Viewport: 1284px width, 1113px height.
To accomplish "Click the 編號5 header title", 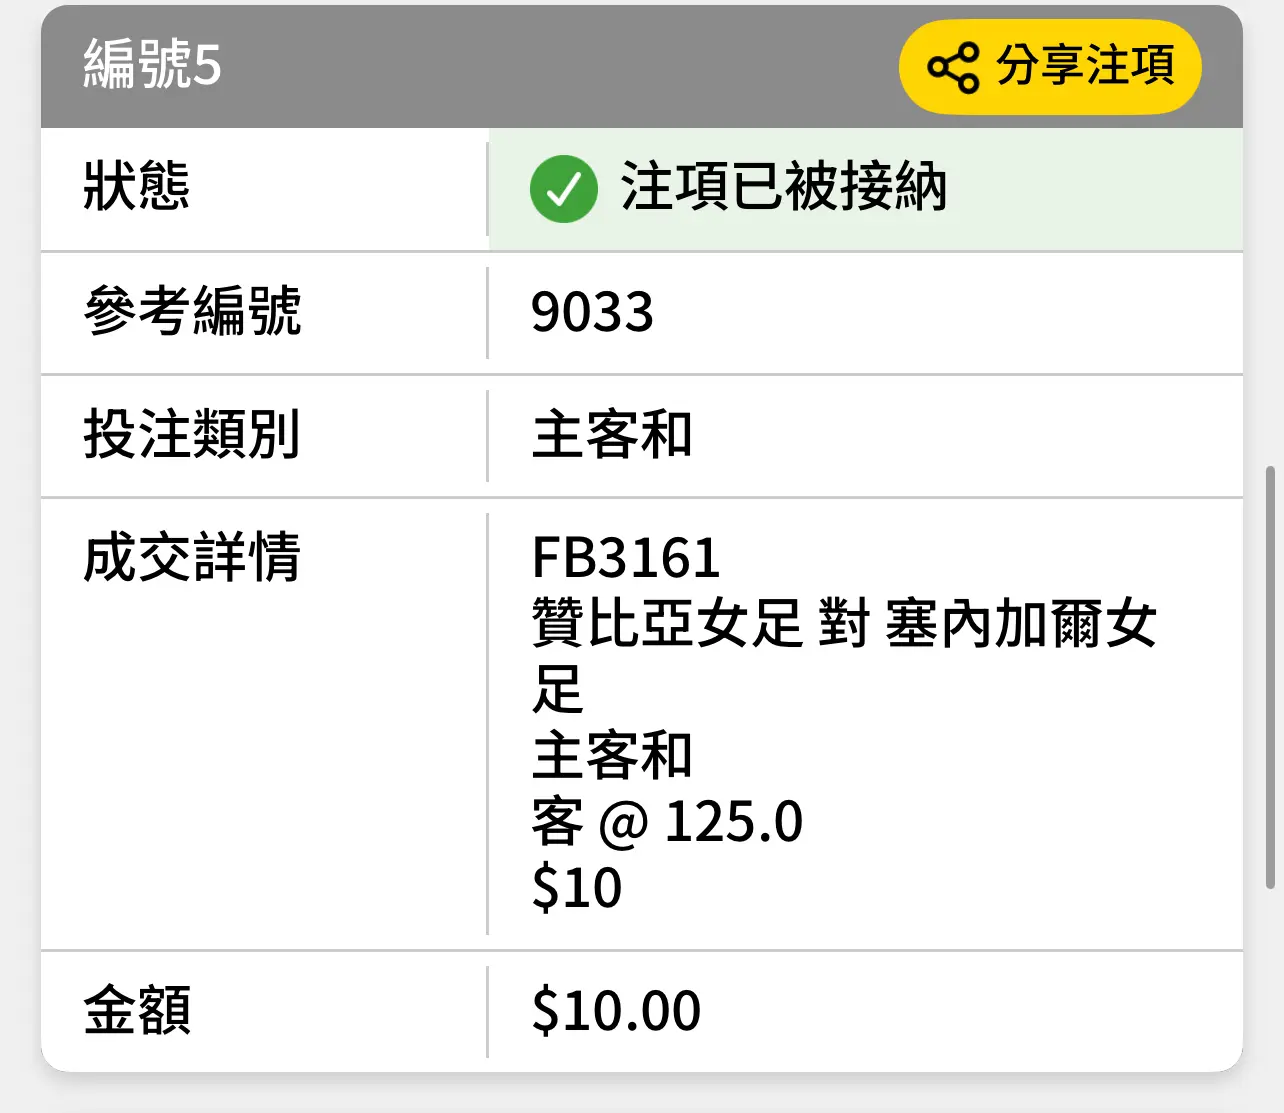I will [152, 65].
